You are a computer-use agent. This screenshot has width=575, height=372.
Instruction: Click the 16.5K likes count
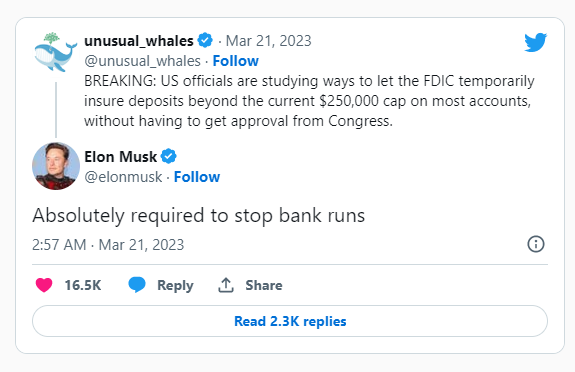point(83,285)
